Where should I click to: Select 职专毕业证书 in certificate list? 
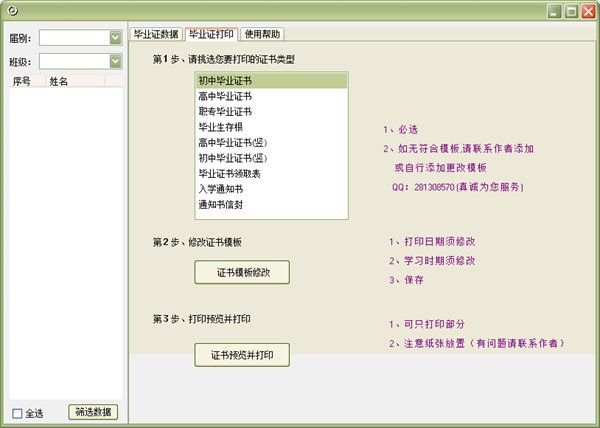[x=271, y=112]
